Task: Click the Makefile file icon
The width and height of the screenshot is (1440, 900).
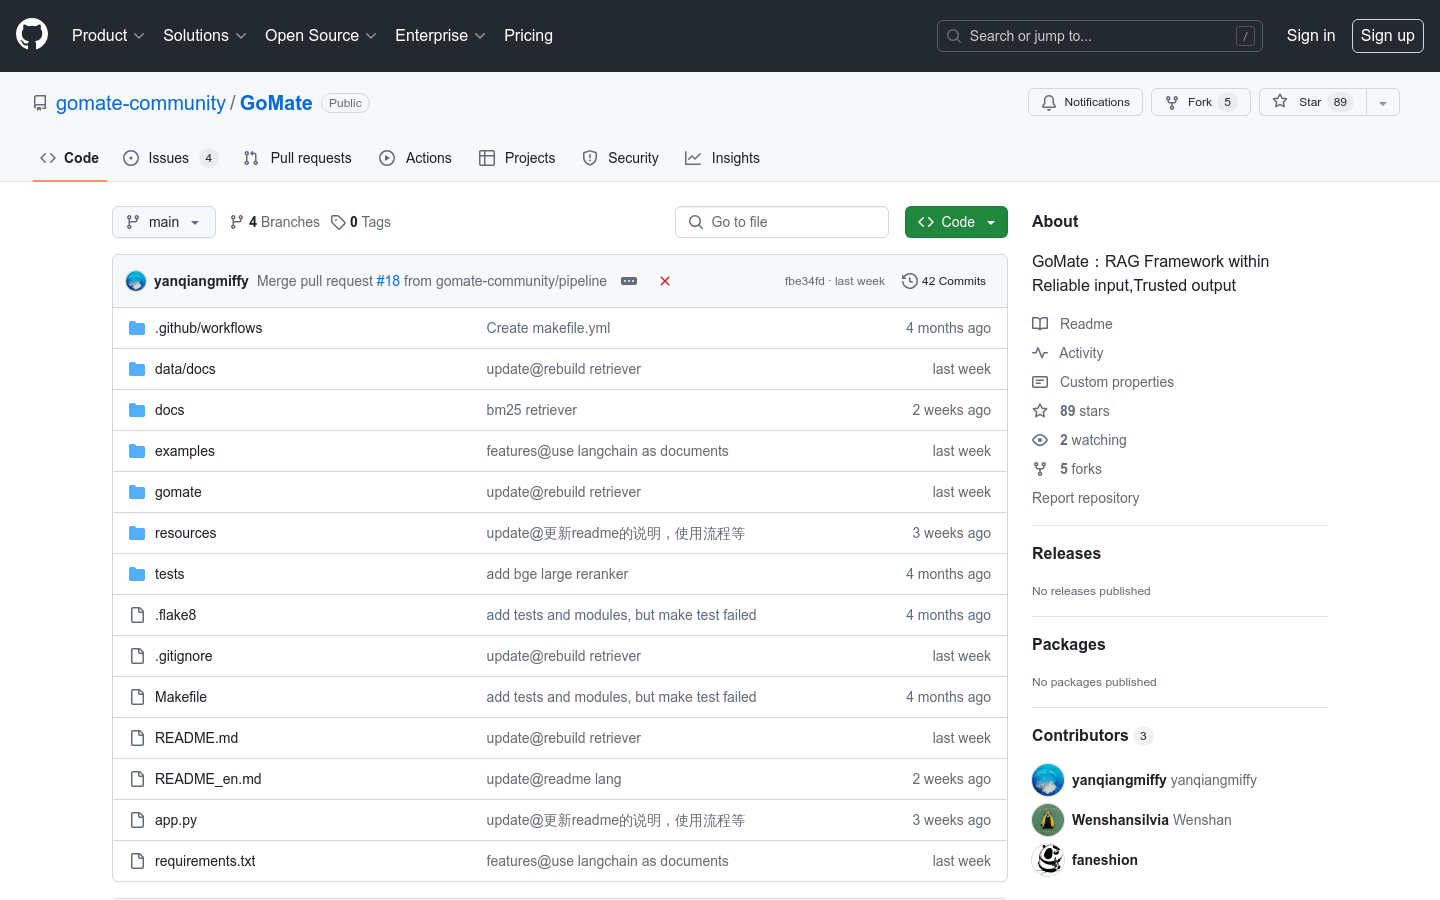Action: pos(137,697)
